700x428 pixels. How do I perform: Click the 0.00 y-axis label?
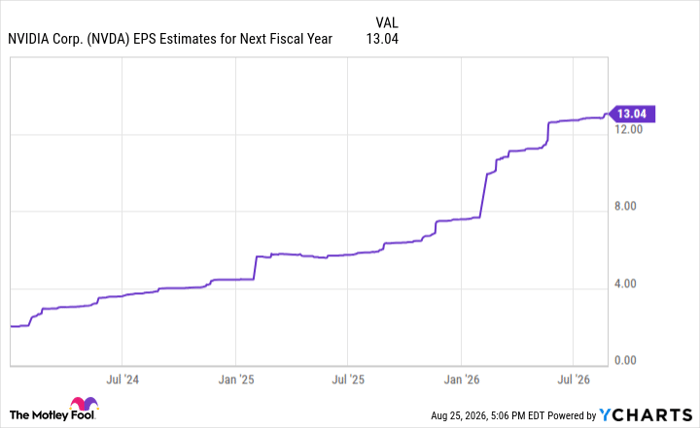625,360
